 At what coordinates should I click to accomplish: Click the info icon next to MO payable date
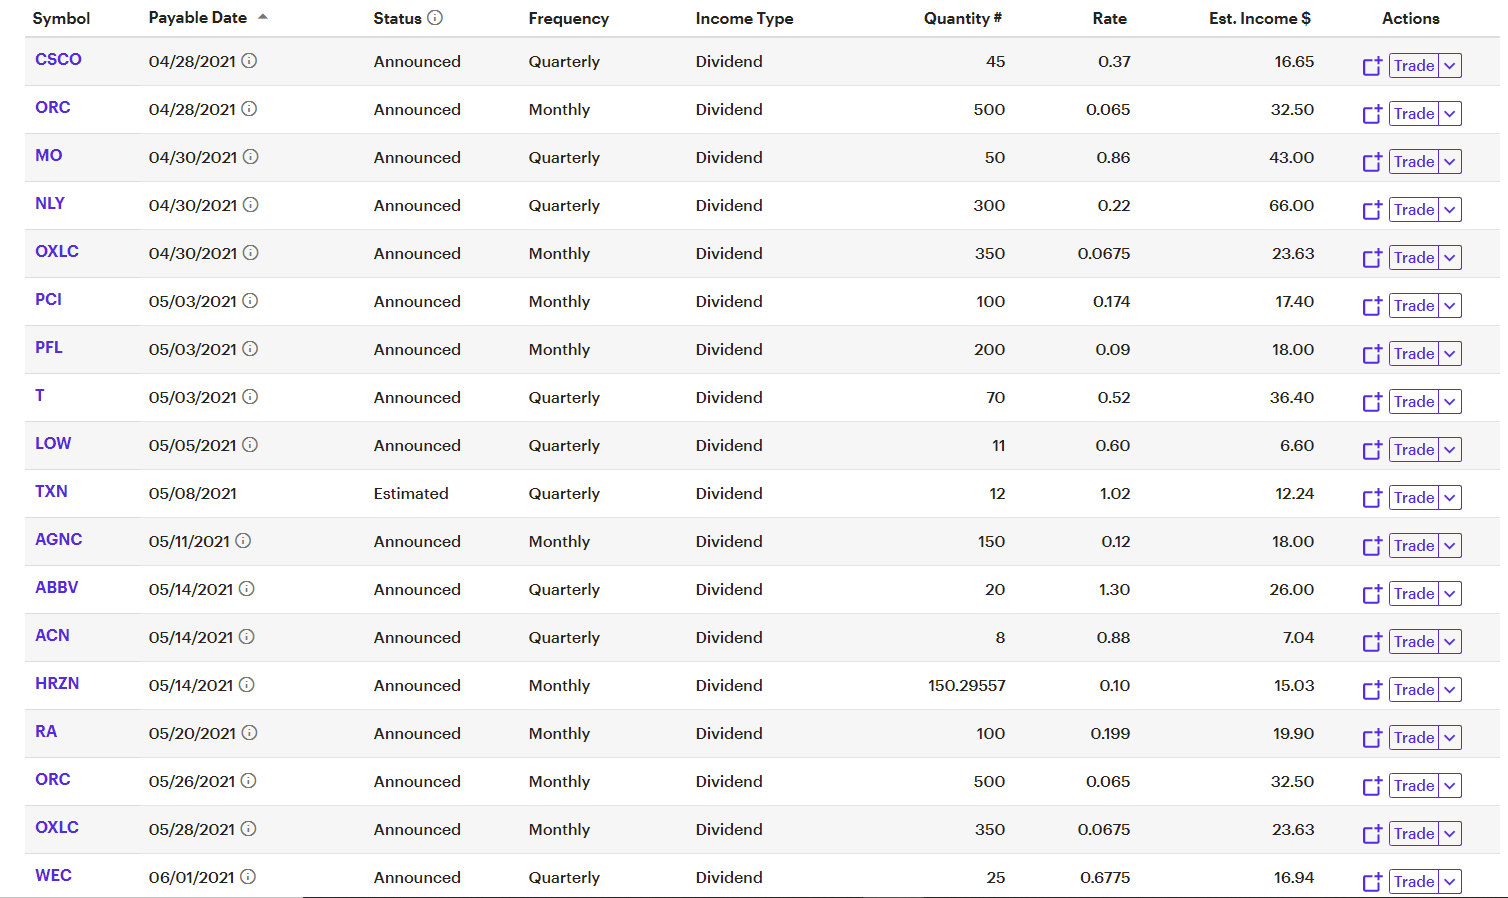point(251,157)
